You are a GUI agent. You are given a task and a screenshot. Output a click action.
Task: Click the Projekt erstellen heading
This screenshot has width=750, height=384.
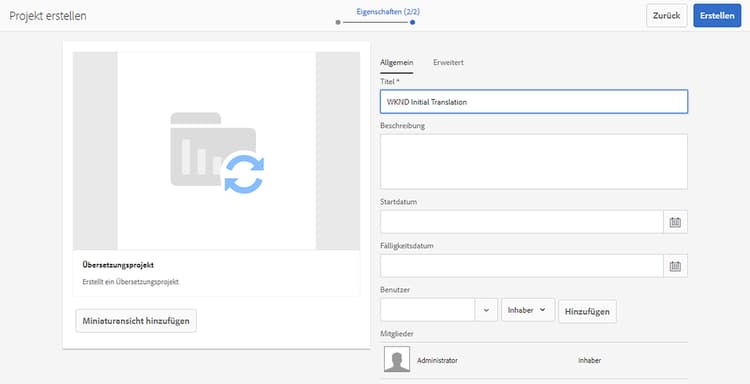48,15
